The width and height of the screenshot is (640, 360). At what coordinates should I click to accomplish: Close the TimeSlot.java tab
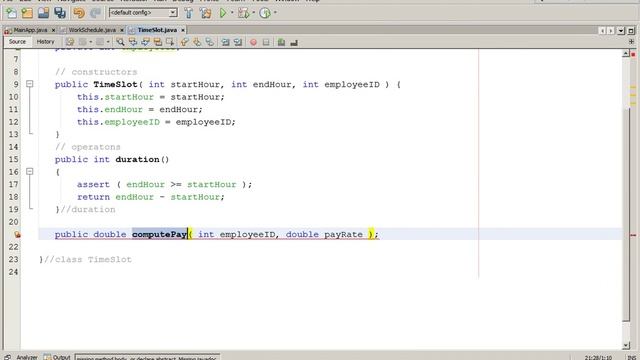(183, 30)
